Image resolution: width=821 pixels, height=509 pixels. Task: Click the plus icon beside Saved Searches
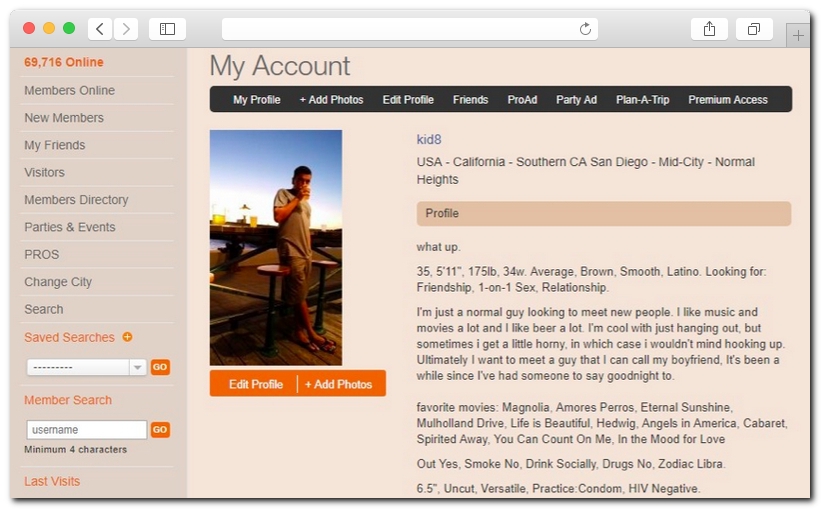[x=127, y=337]
